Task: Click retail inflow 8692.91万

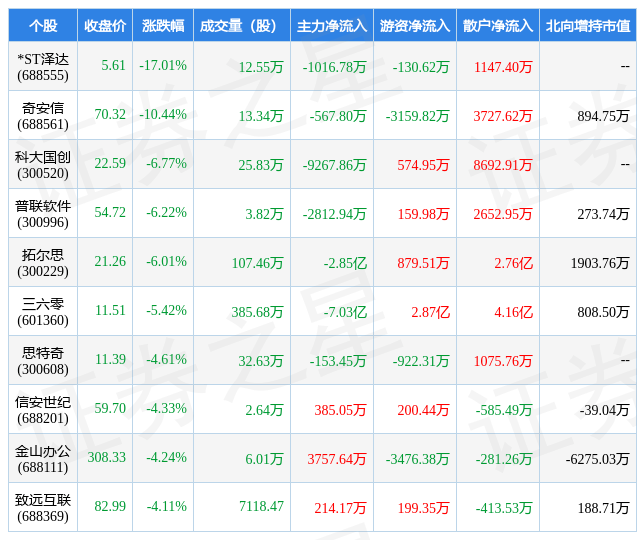Action: (x=503, y=165)
